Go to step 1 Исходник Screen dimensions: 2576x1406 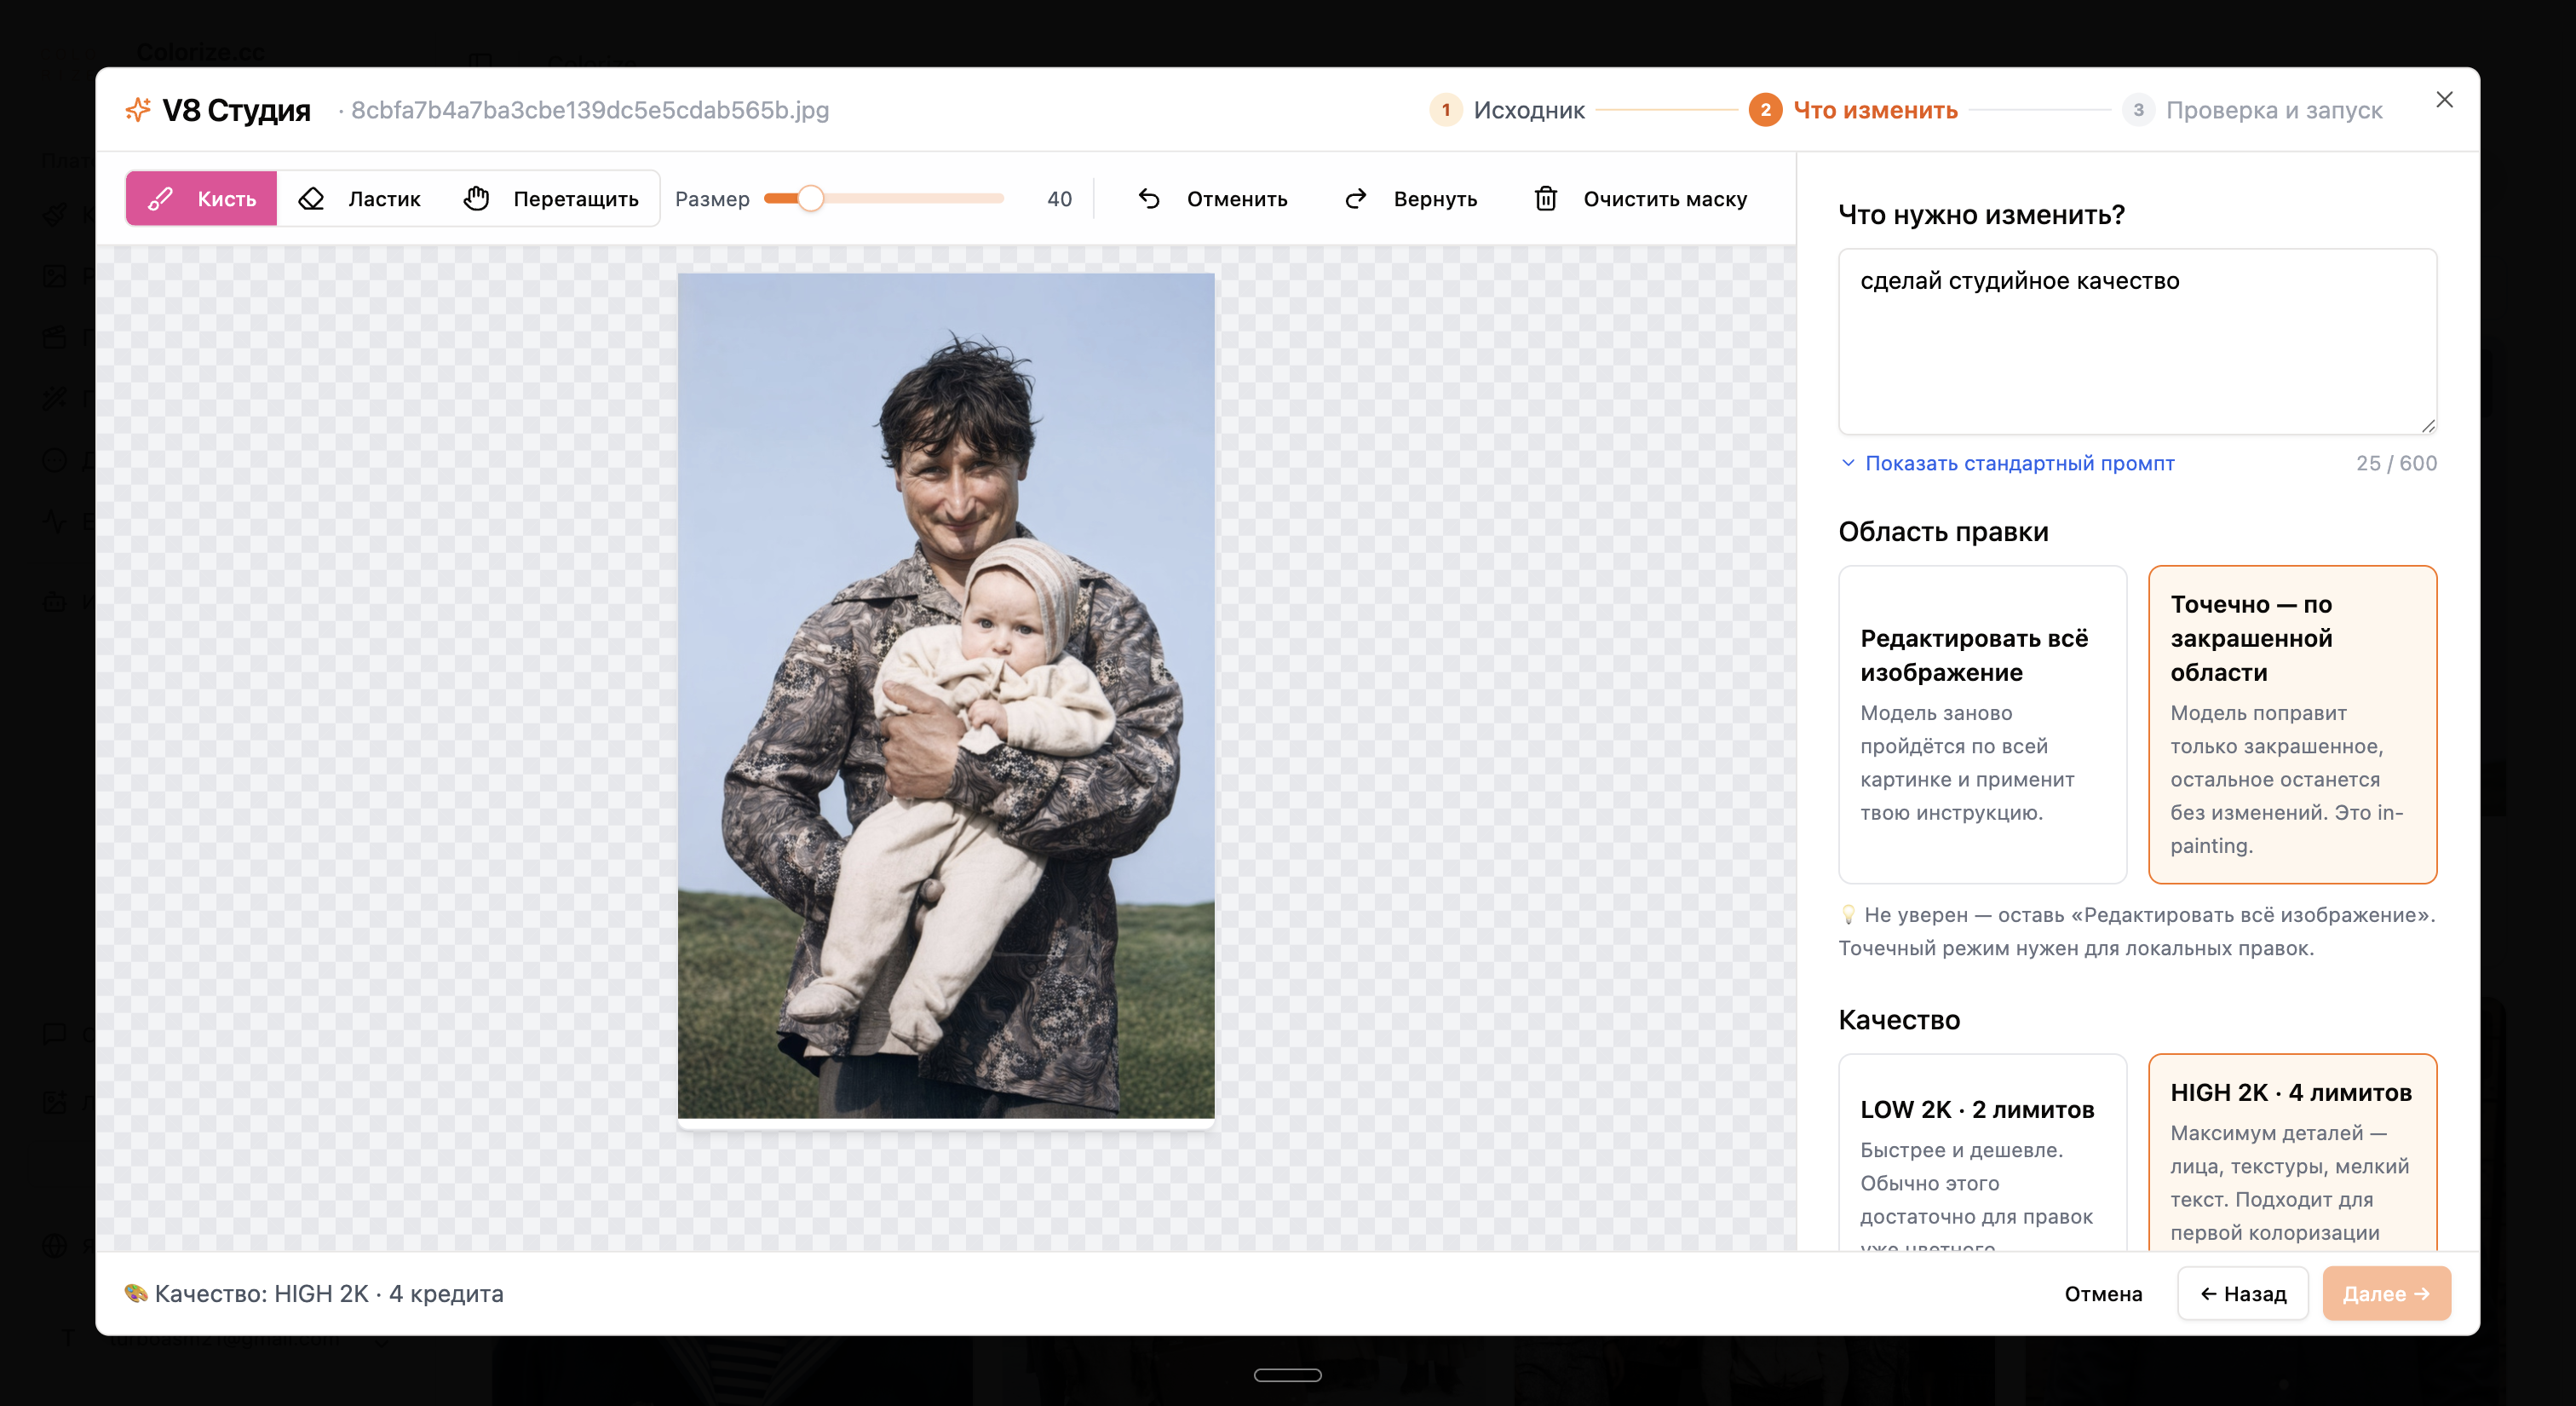1507,110
